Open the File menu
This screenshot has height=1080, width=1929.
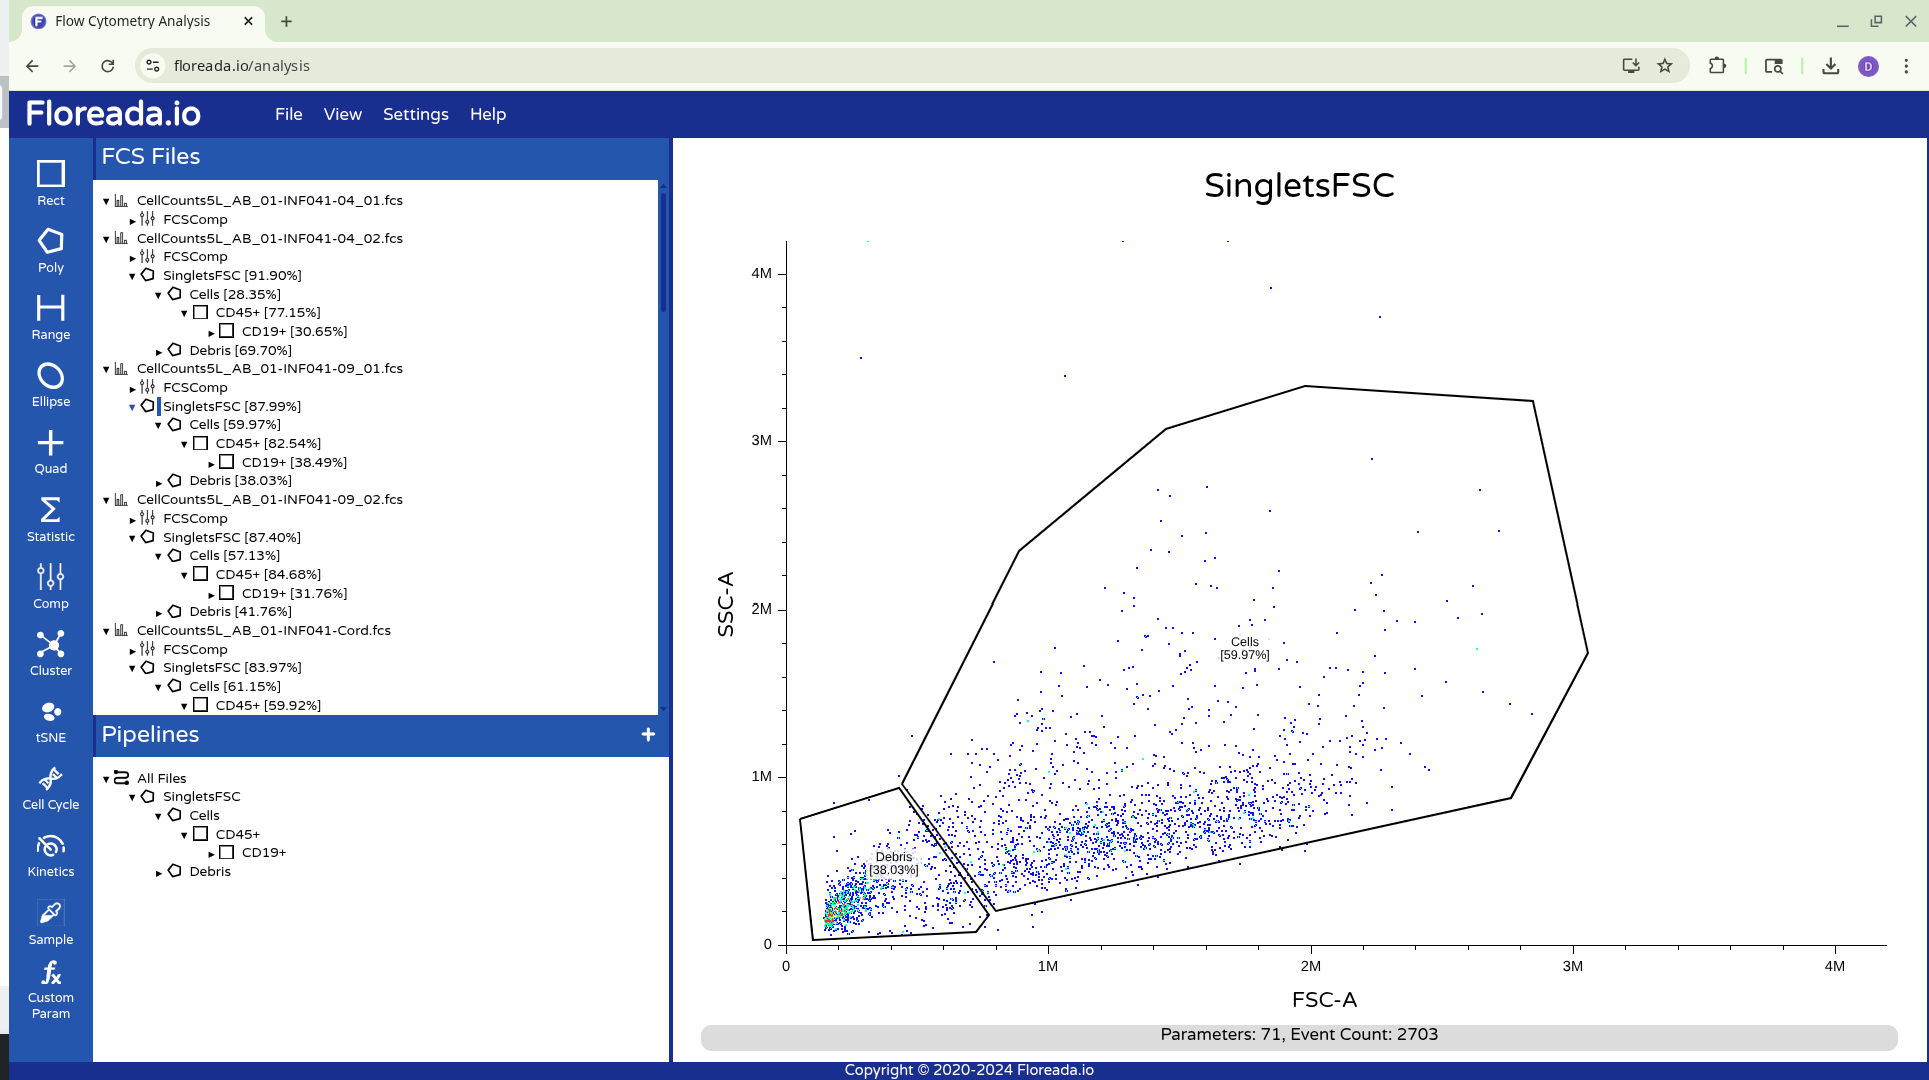pos(288,114)
